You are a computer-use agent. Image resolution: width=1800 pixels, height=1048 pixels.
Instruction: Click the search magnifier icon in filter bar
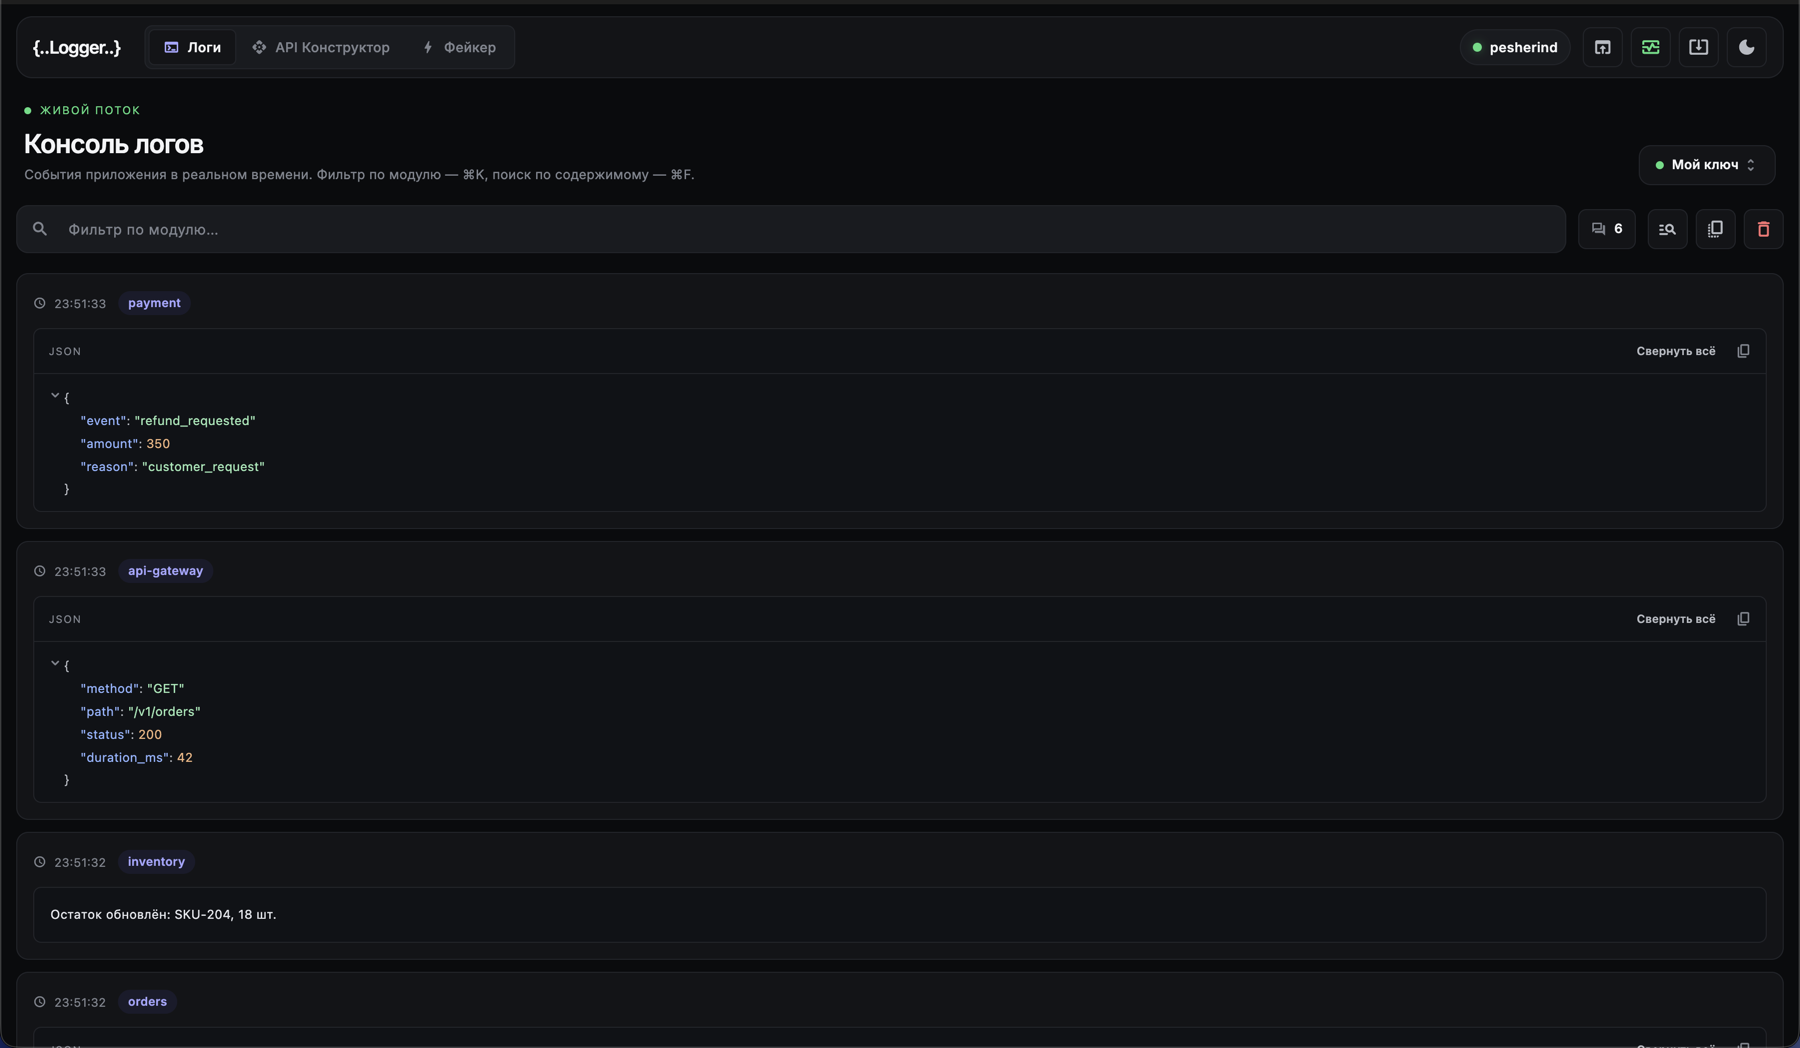40,229
